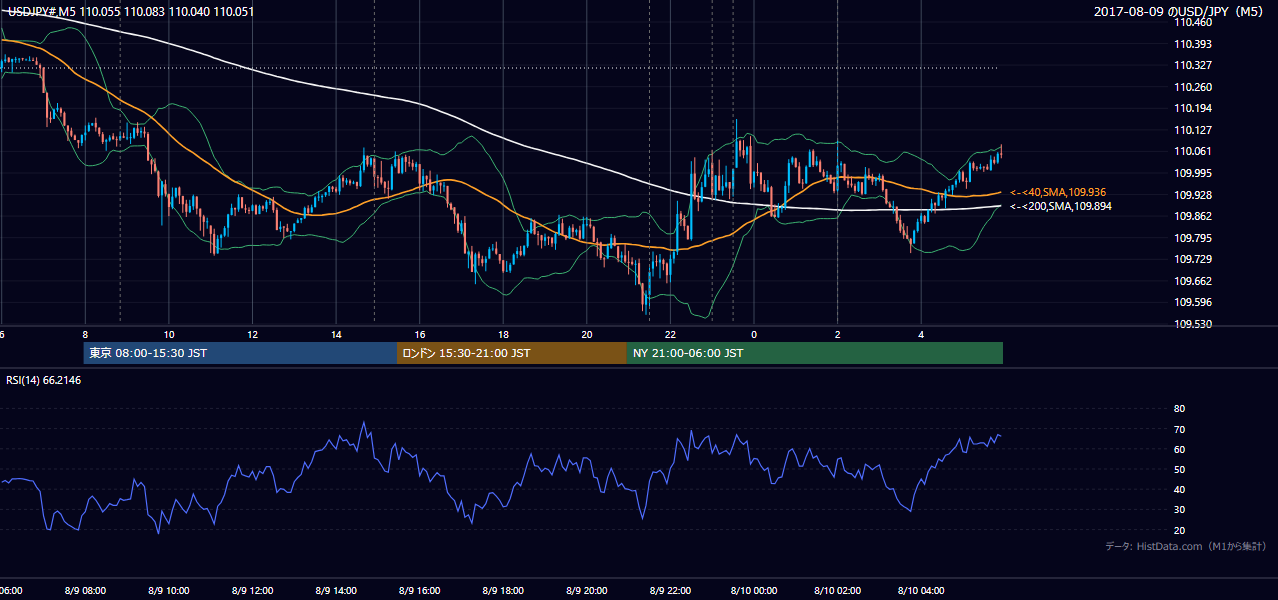
Task: Click bottom time label 8/9 22:00
Action: tap(670, 591)
